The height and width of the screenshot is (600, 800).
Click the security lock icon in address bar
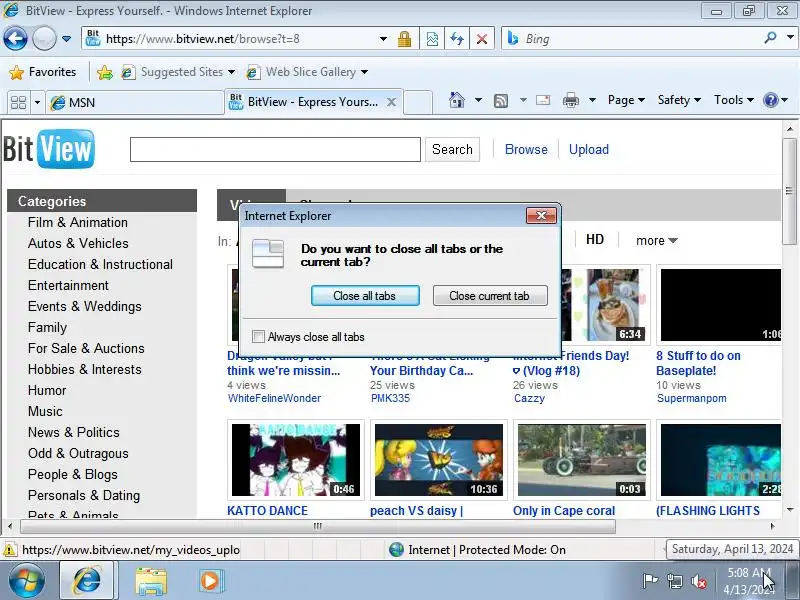[404, 39]
